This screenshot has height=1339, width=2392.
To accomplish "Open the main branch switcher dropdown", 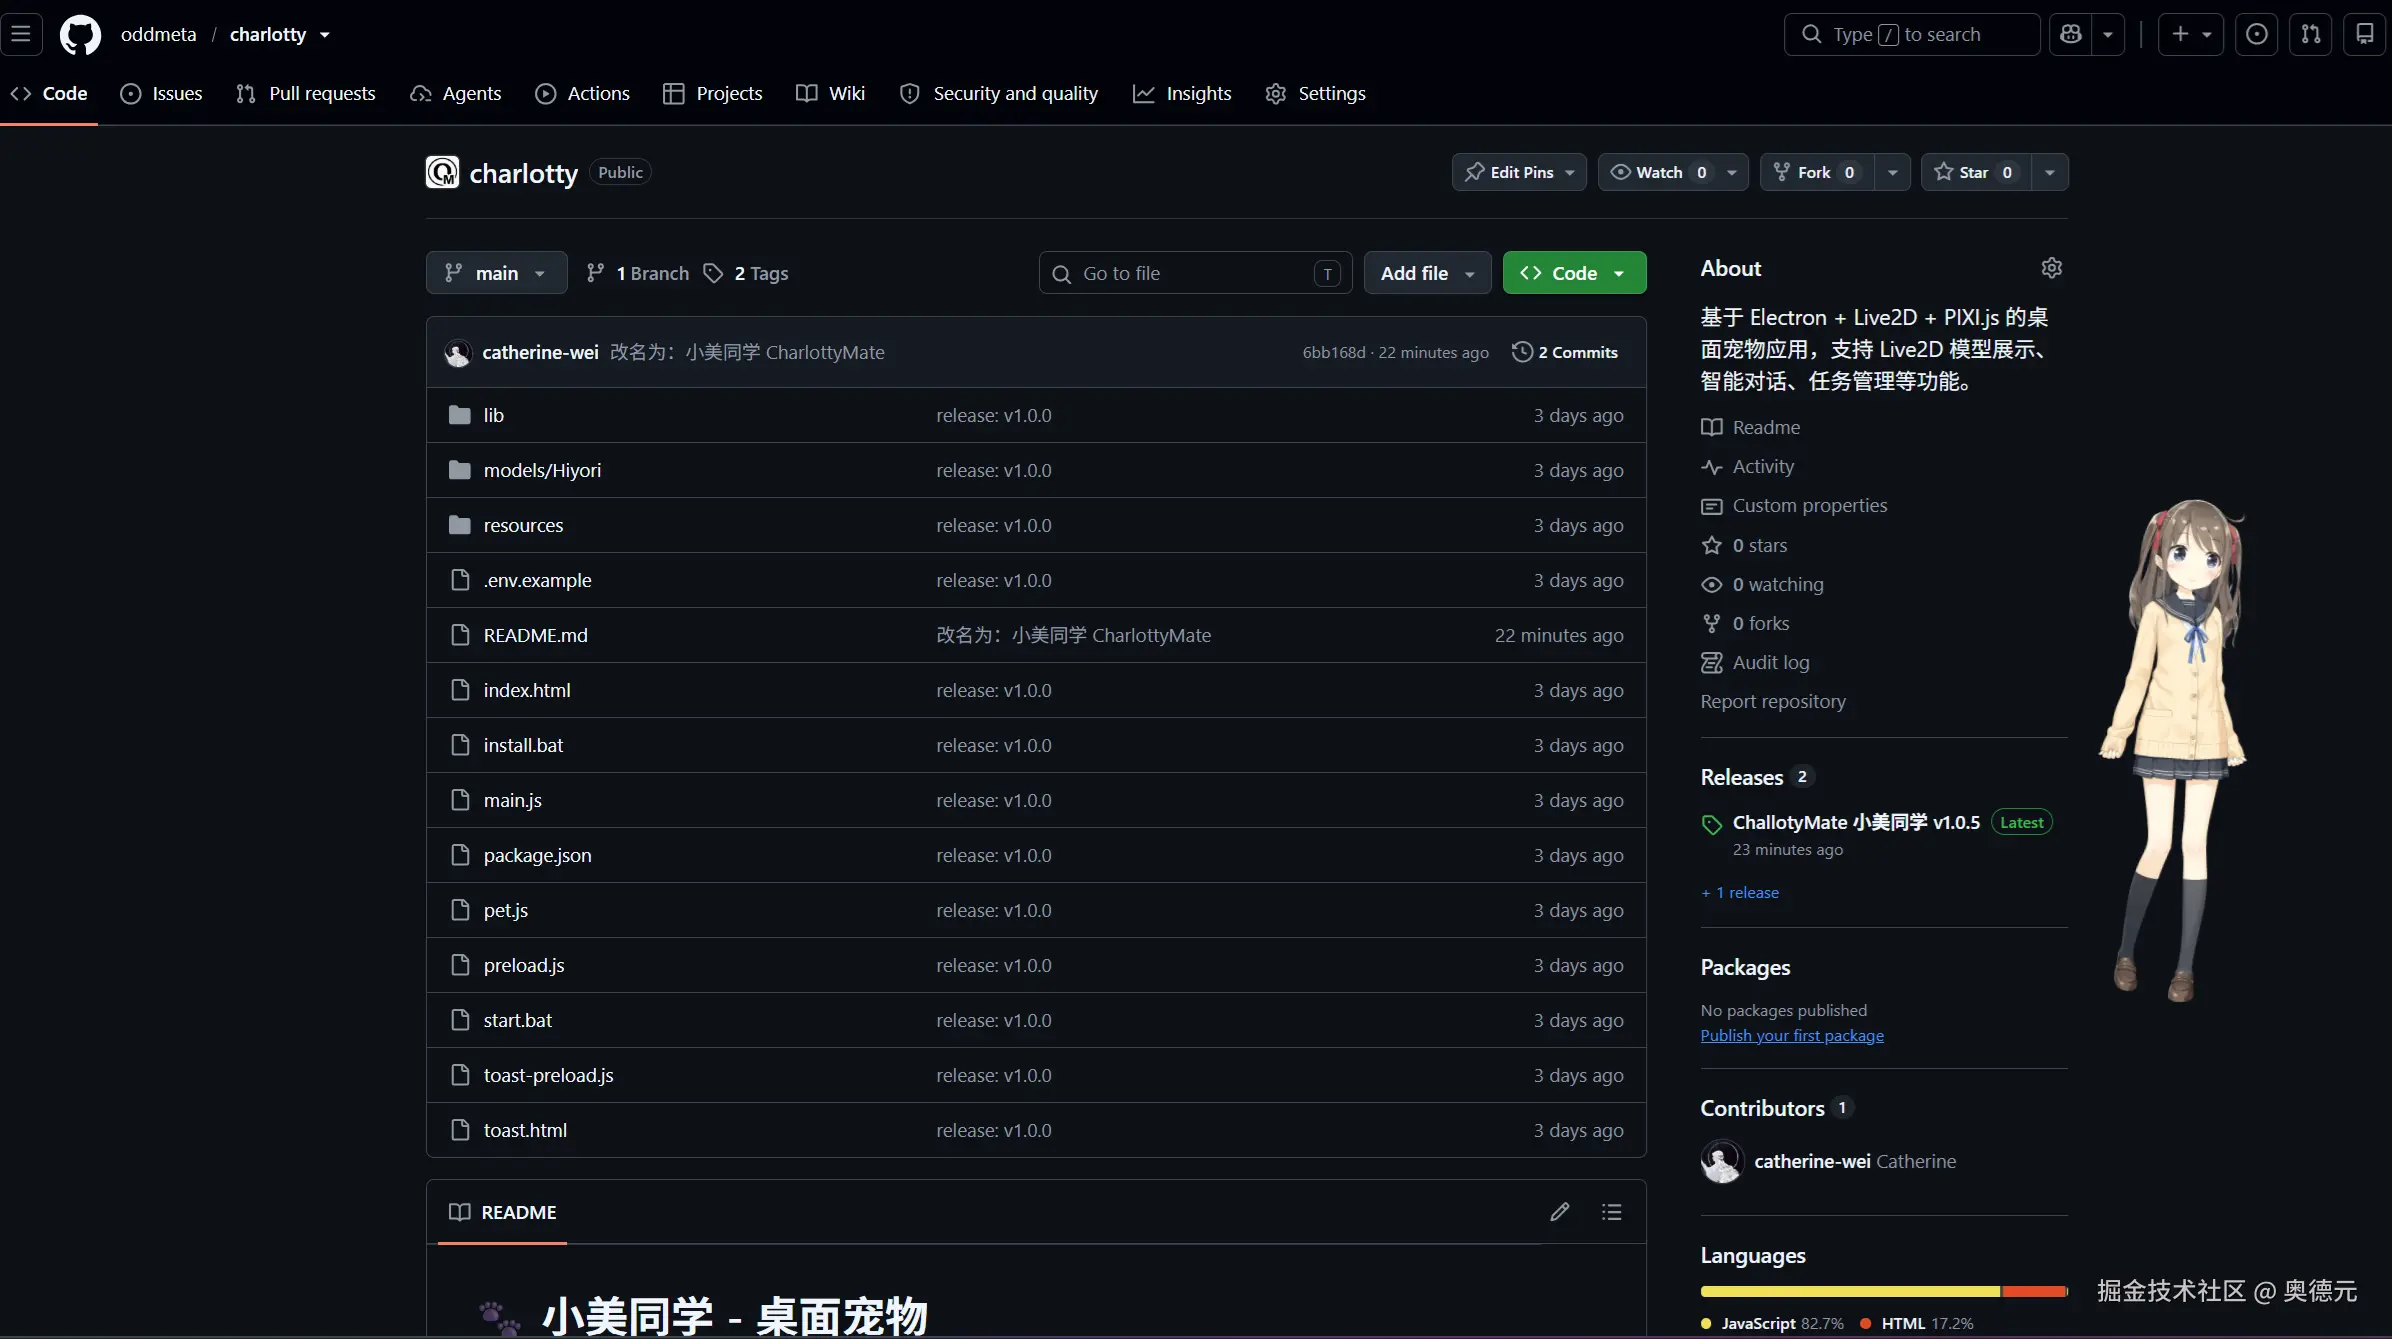I will (497, 273).
